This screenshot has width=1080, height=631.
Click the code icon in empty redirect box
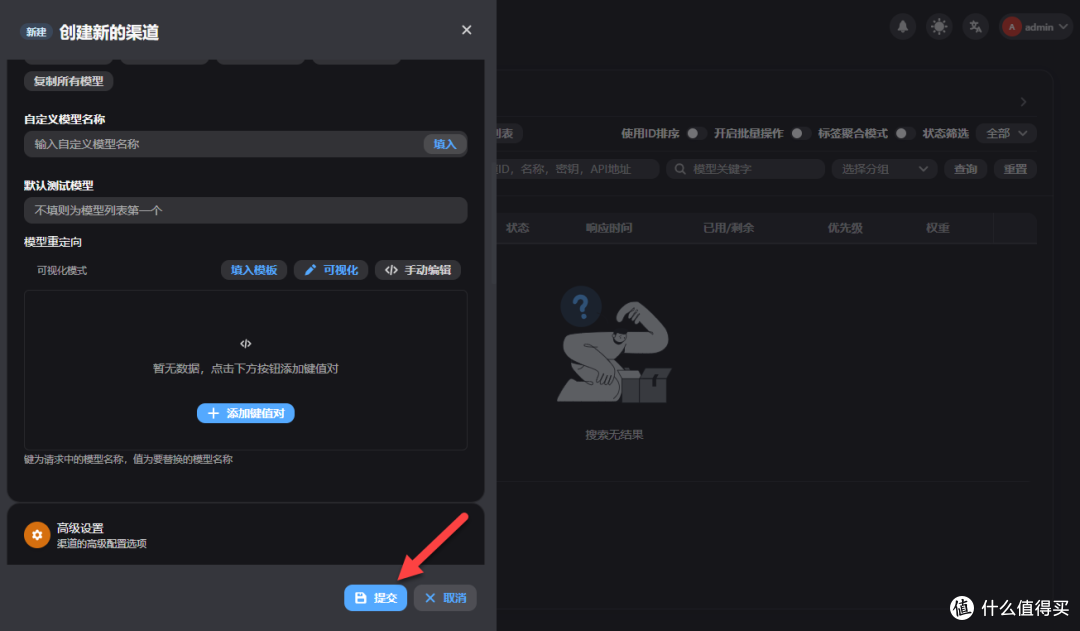245,343
